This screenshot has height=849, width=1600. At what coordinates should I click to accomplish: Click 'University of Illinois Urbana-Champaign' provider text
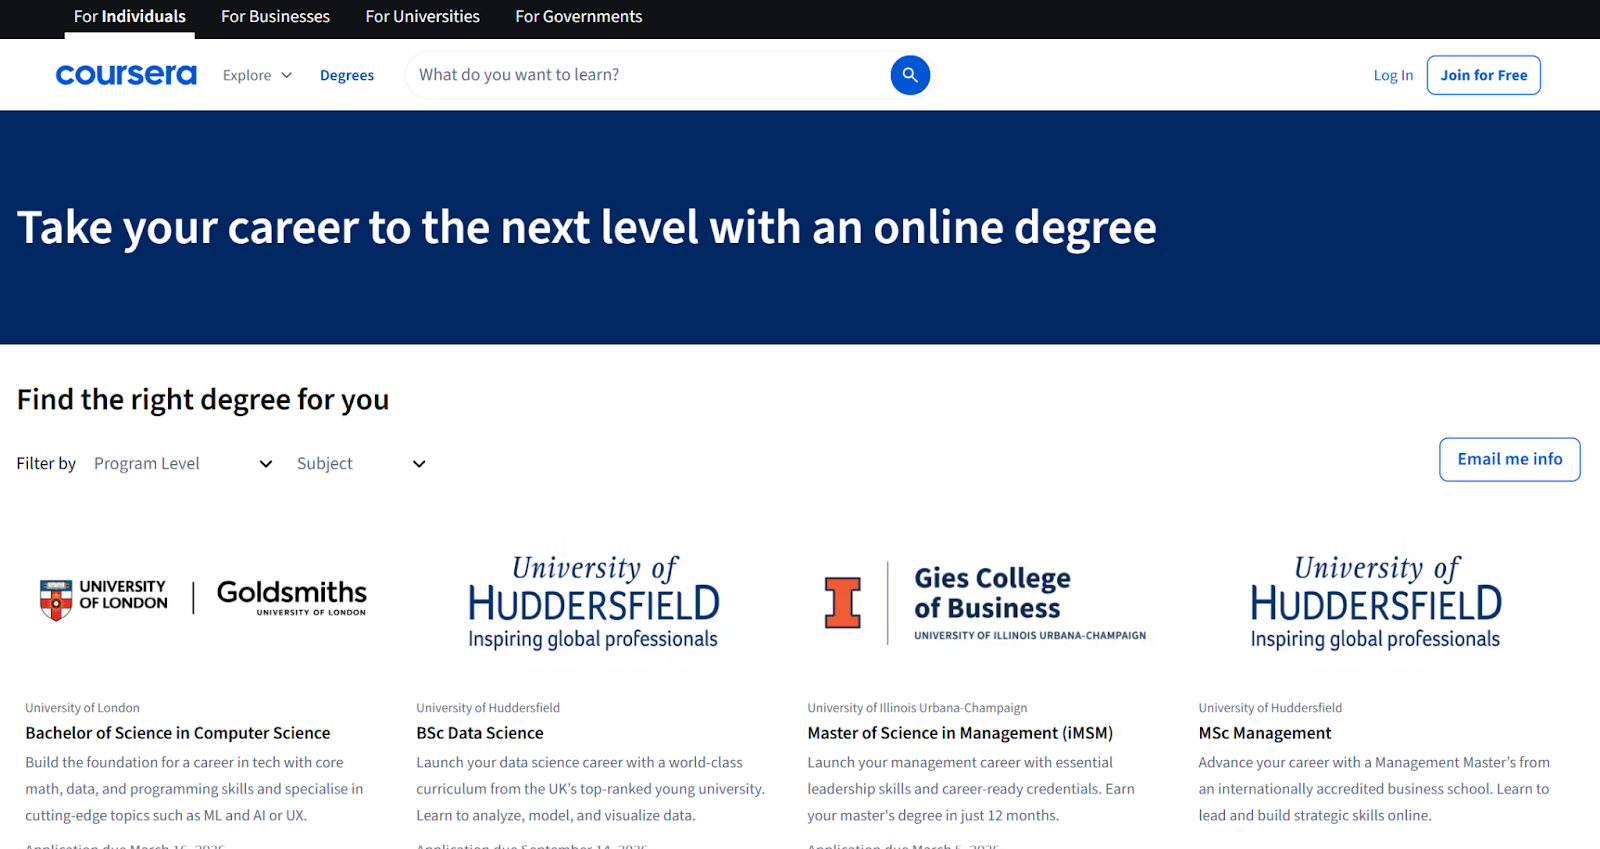[917, 708]
